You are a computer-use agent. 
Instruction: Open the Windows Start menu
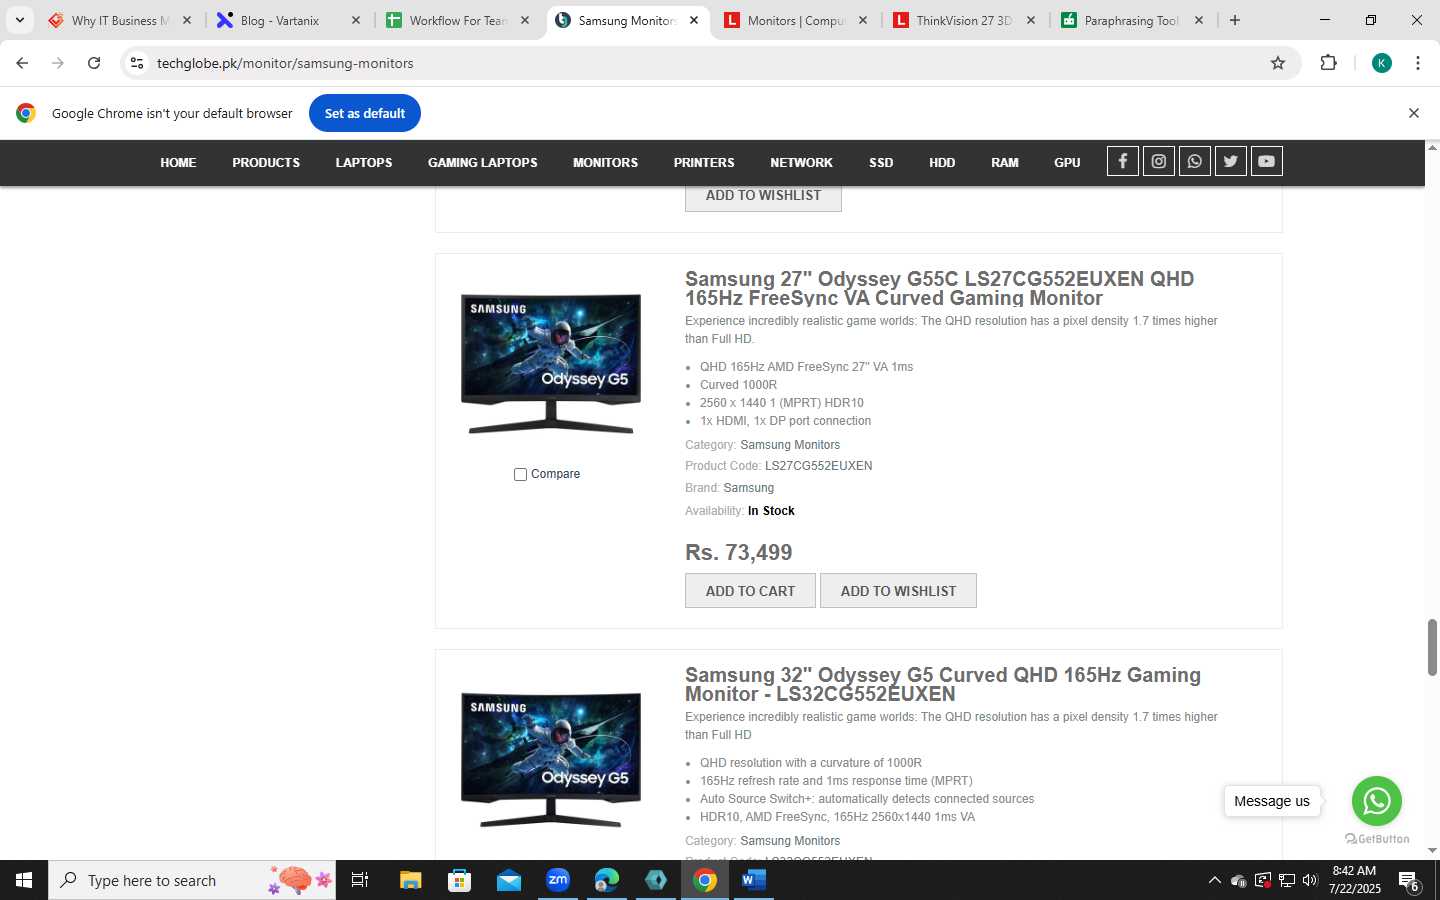tap(24, 880)
